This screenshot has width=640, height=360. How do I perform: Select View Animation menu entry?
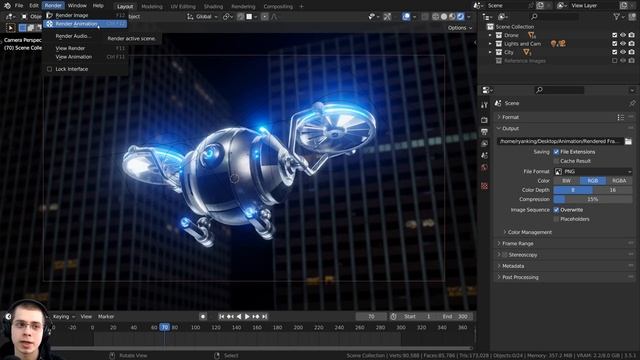pos(85,57)
